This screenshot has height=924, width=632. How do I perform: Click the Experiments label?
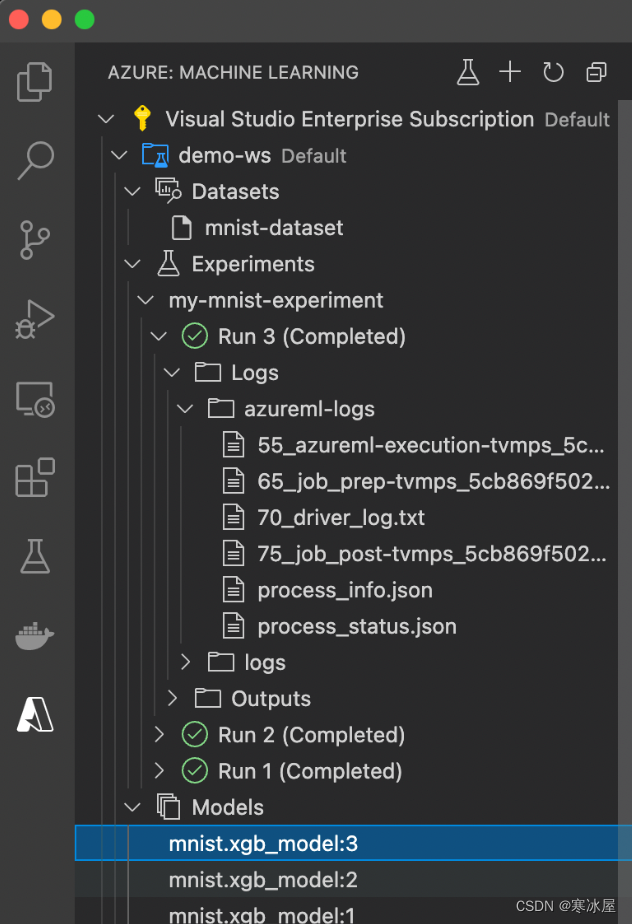point(253,264)
